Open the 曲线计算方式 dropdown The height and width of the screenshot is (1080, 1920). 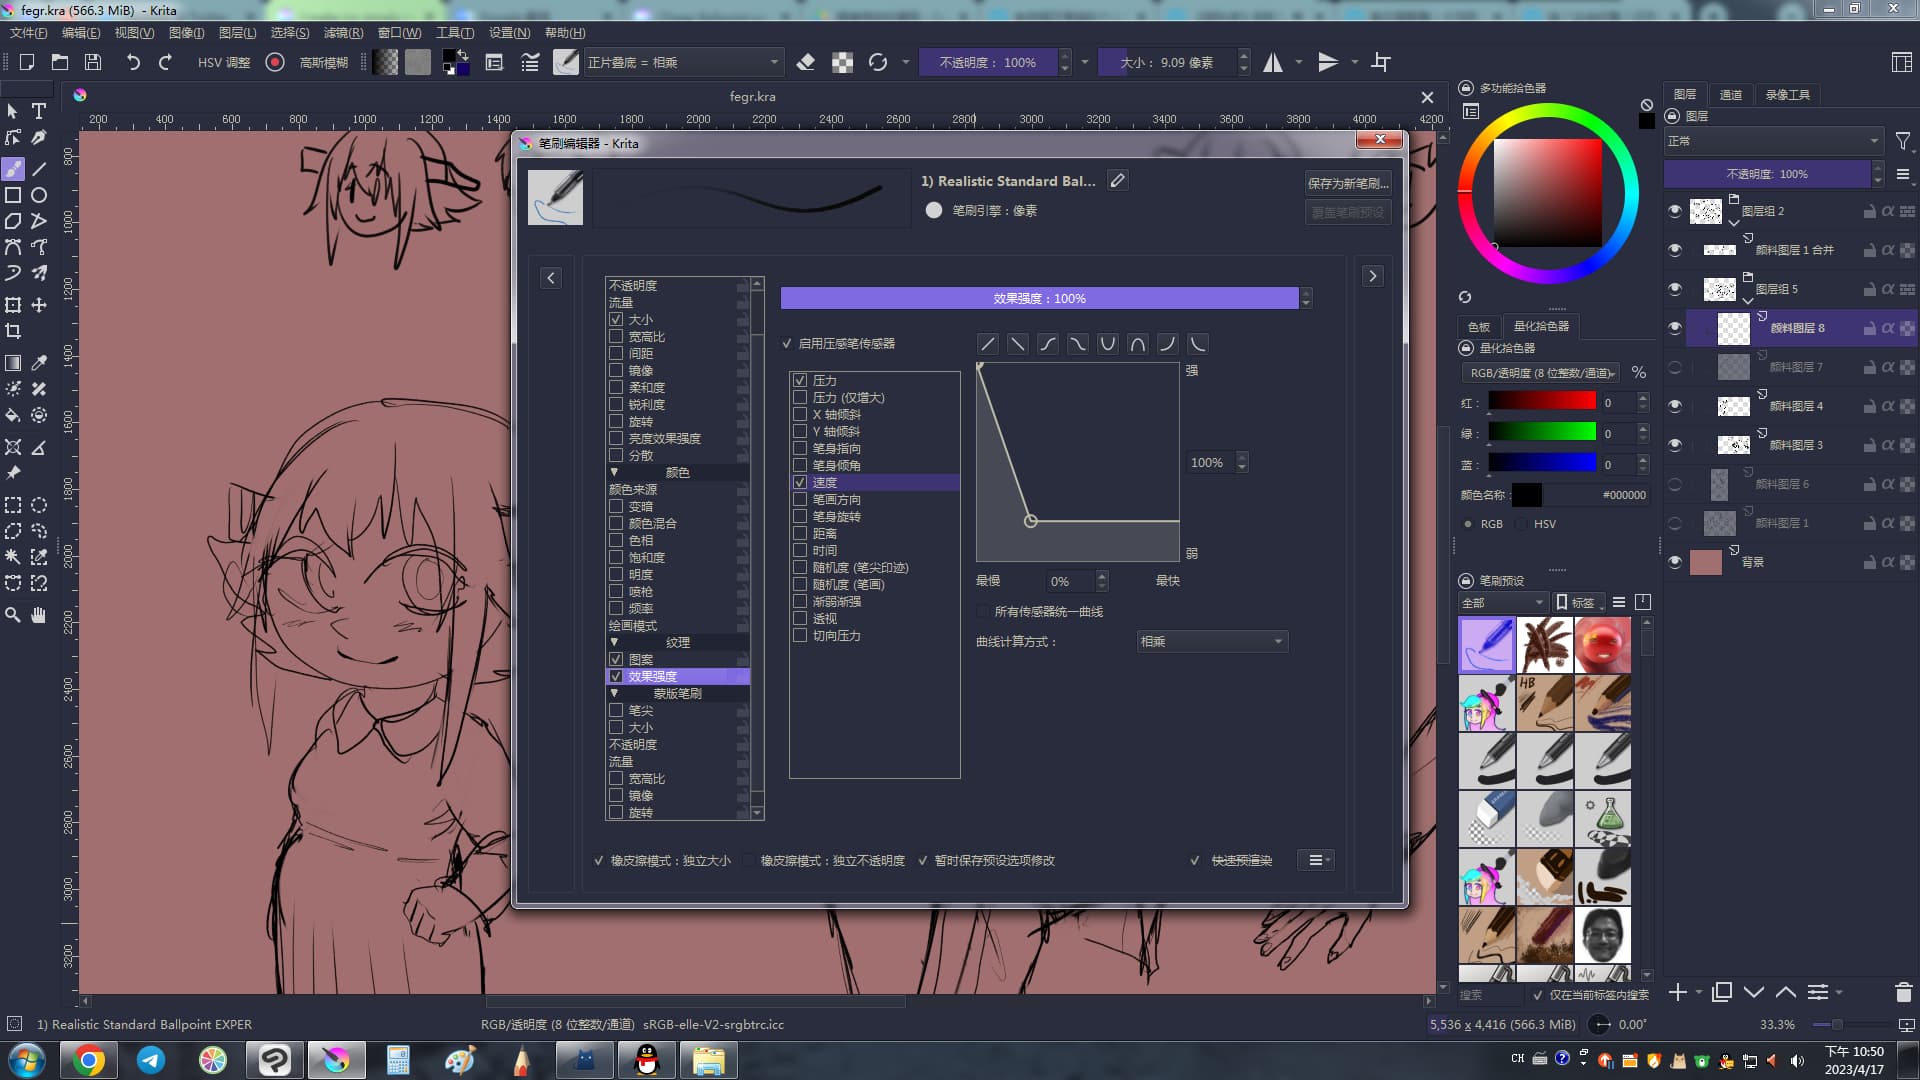[1211, 642]
